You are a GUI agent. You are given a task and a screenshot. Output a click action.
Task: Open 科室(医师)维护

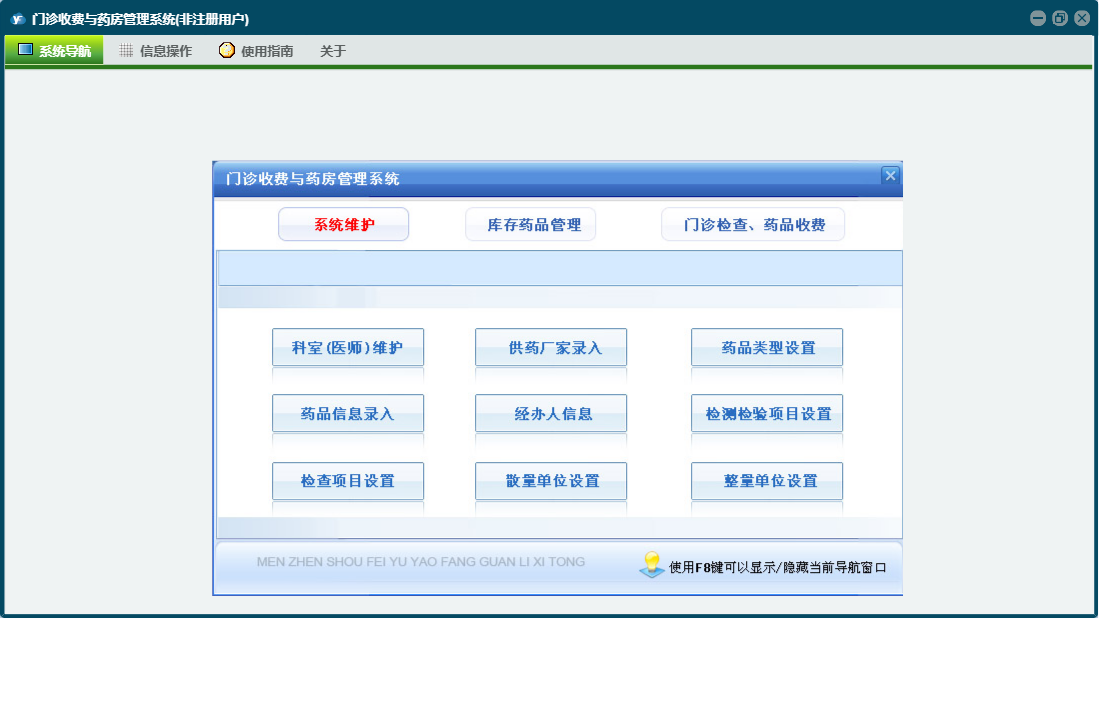348,347
